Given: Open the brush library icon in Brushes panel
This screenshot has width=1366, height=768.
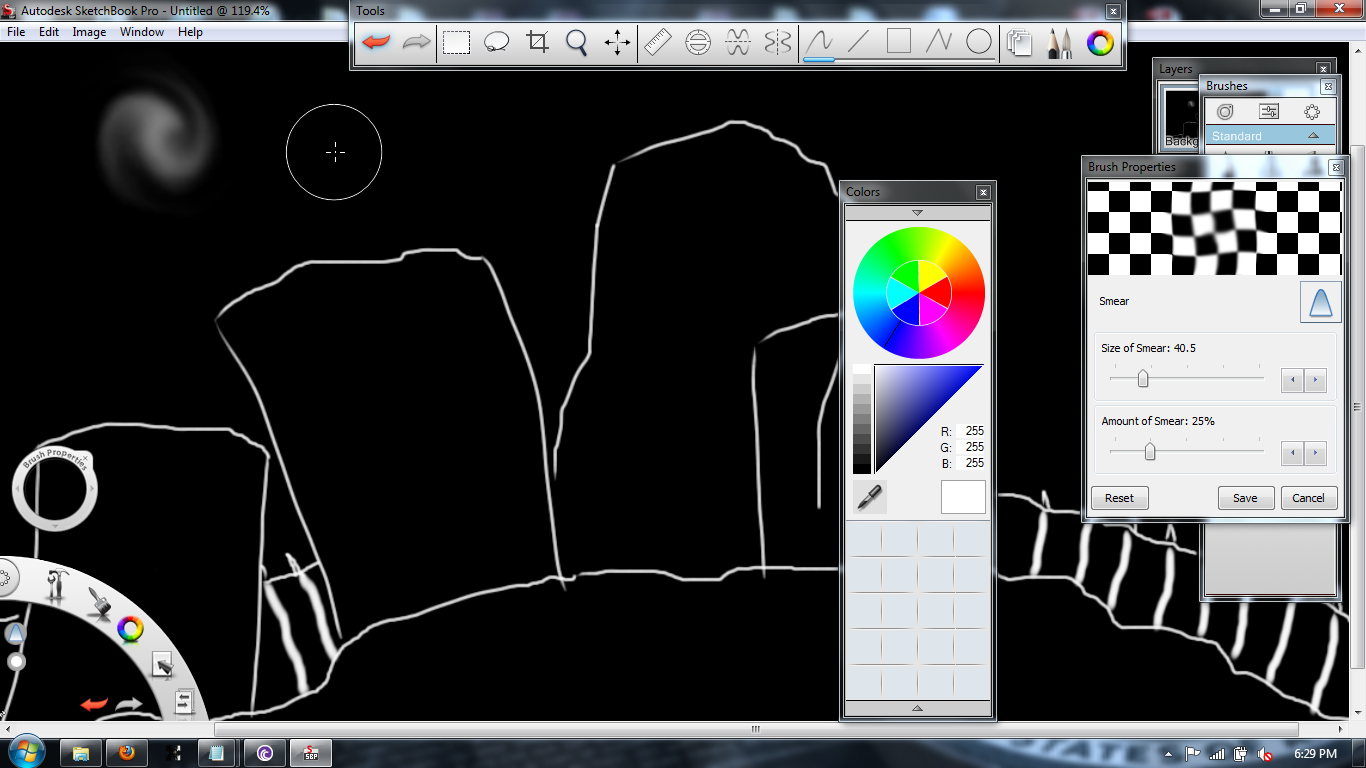Looking at the screenshot, I should (1225, 112).
